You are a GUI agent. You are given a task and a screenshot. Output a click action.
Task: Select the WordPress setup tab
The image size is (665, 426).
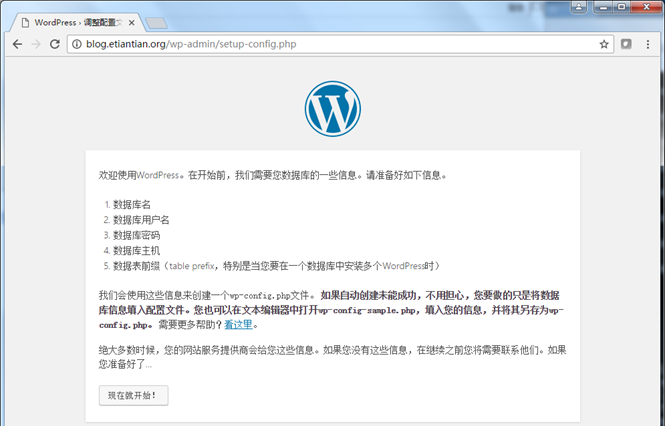(78, 22)
